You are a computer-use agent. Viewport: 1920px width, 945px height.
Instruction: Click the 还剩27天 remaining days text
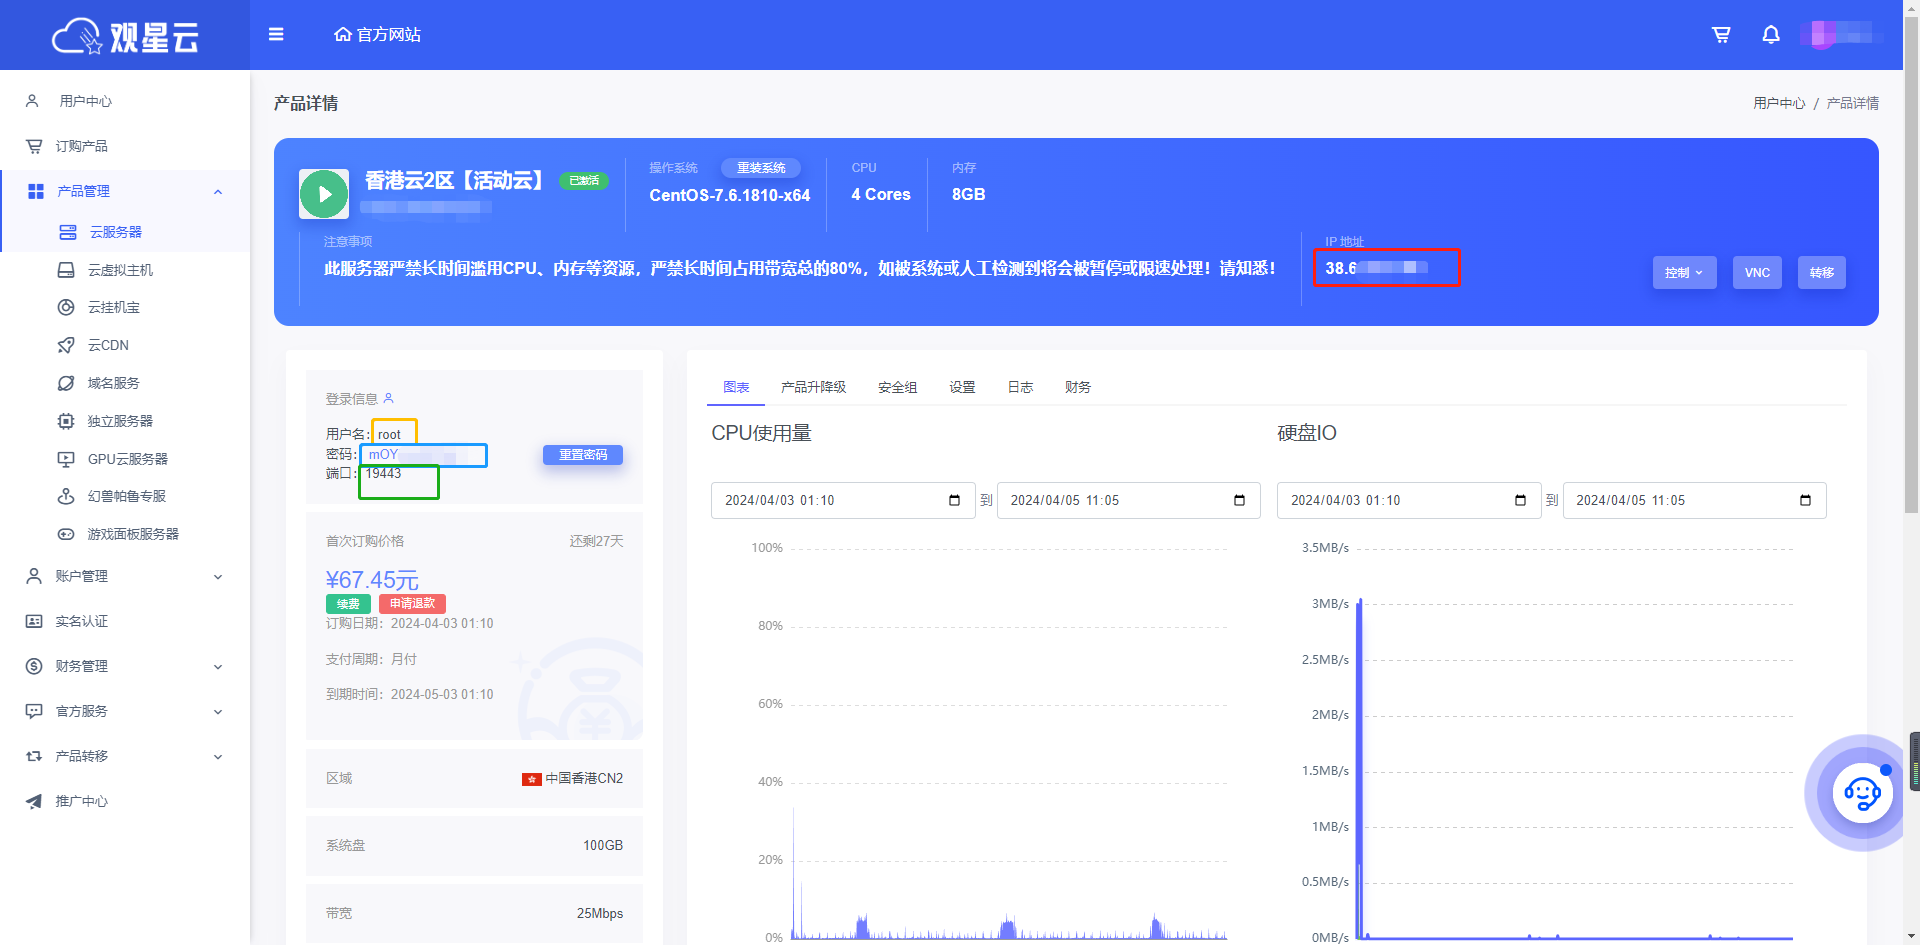596,541
